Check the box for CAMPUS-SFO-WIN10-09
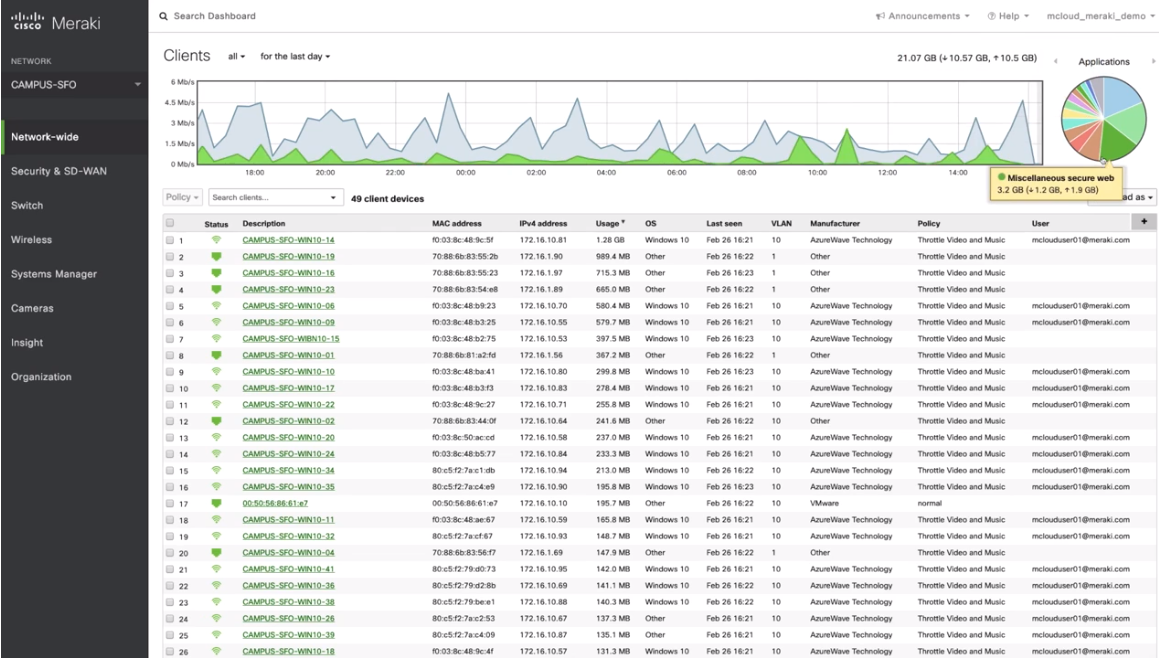Screen dimensions: 1159x658 pos(170,322)
